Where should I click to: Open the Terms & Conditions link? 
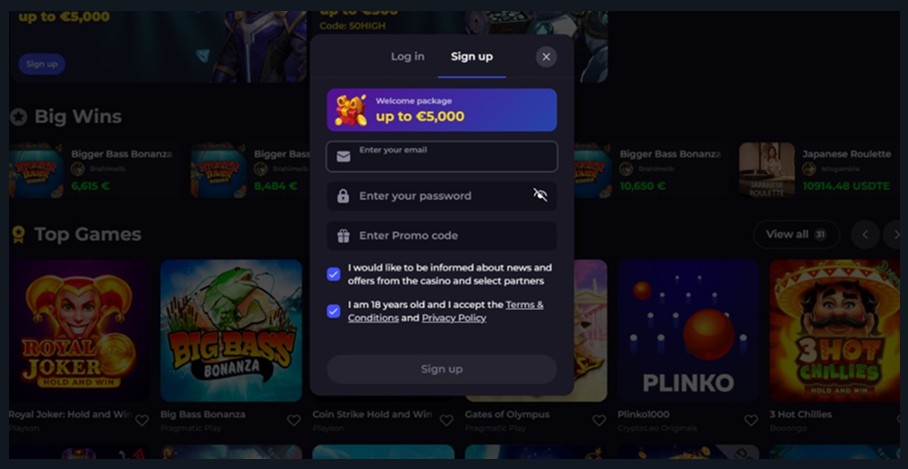pyautogui.click(x=446, y=311)
